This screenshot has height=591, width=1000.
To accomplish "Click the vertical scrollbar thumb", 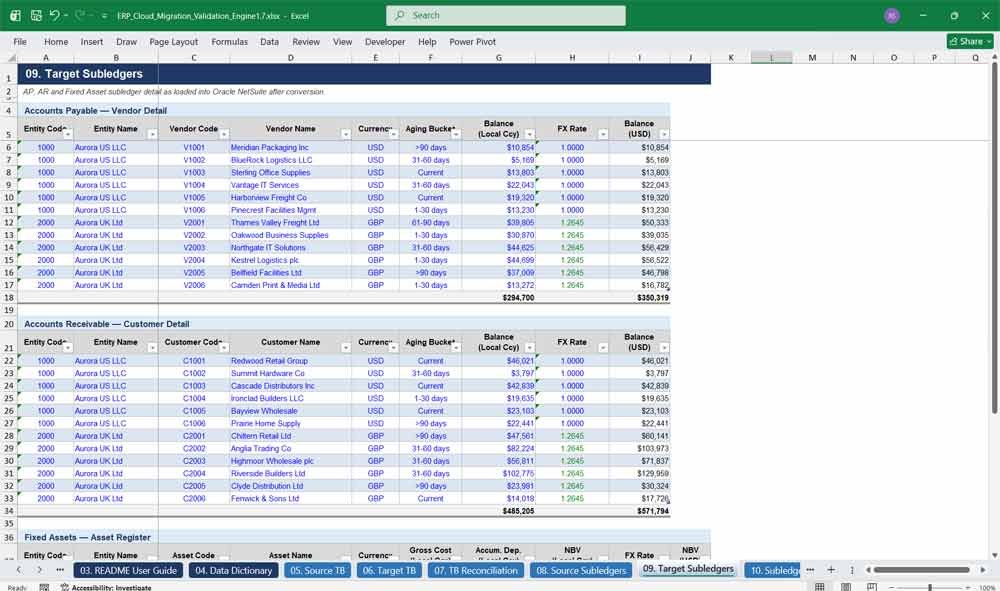I will [994, 238].
